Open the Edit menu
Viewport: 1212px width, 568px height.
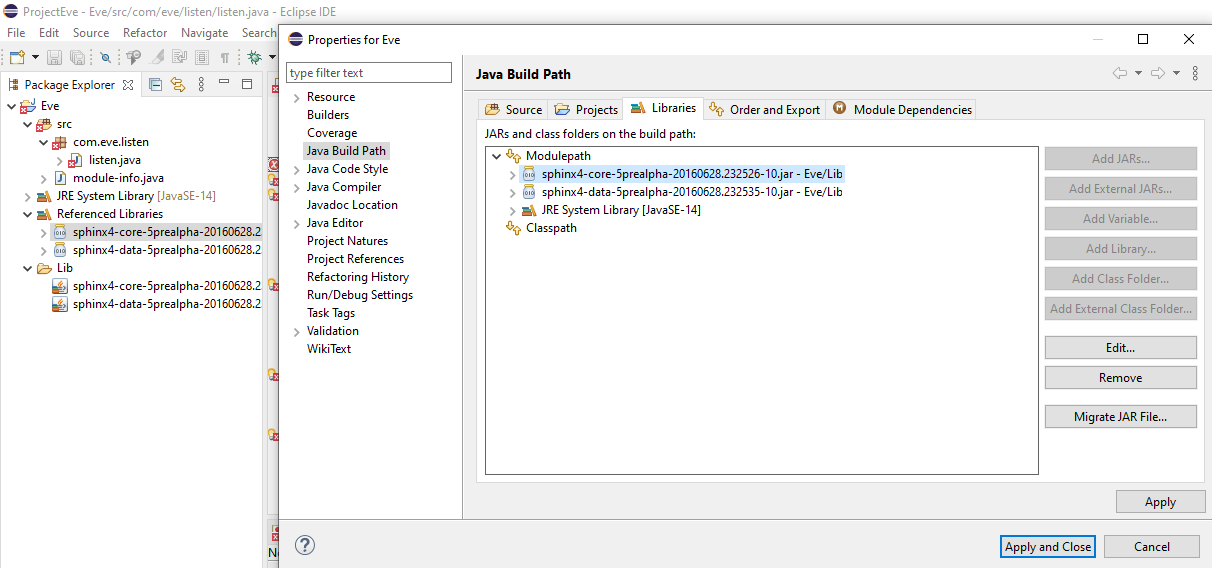(49, 32)
